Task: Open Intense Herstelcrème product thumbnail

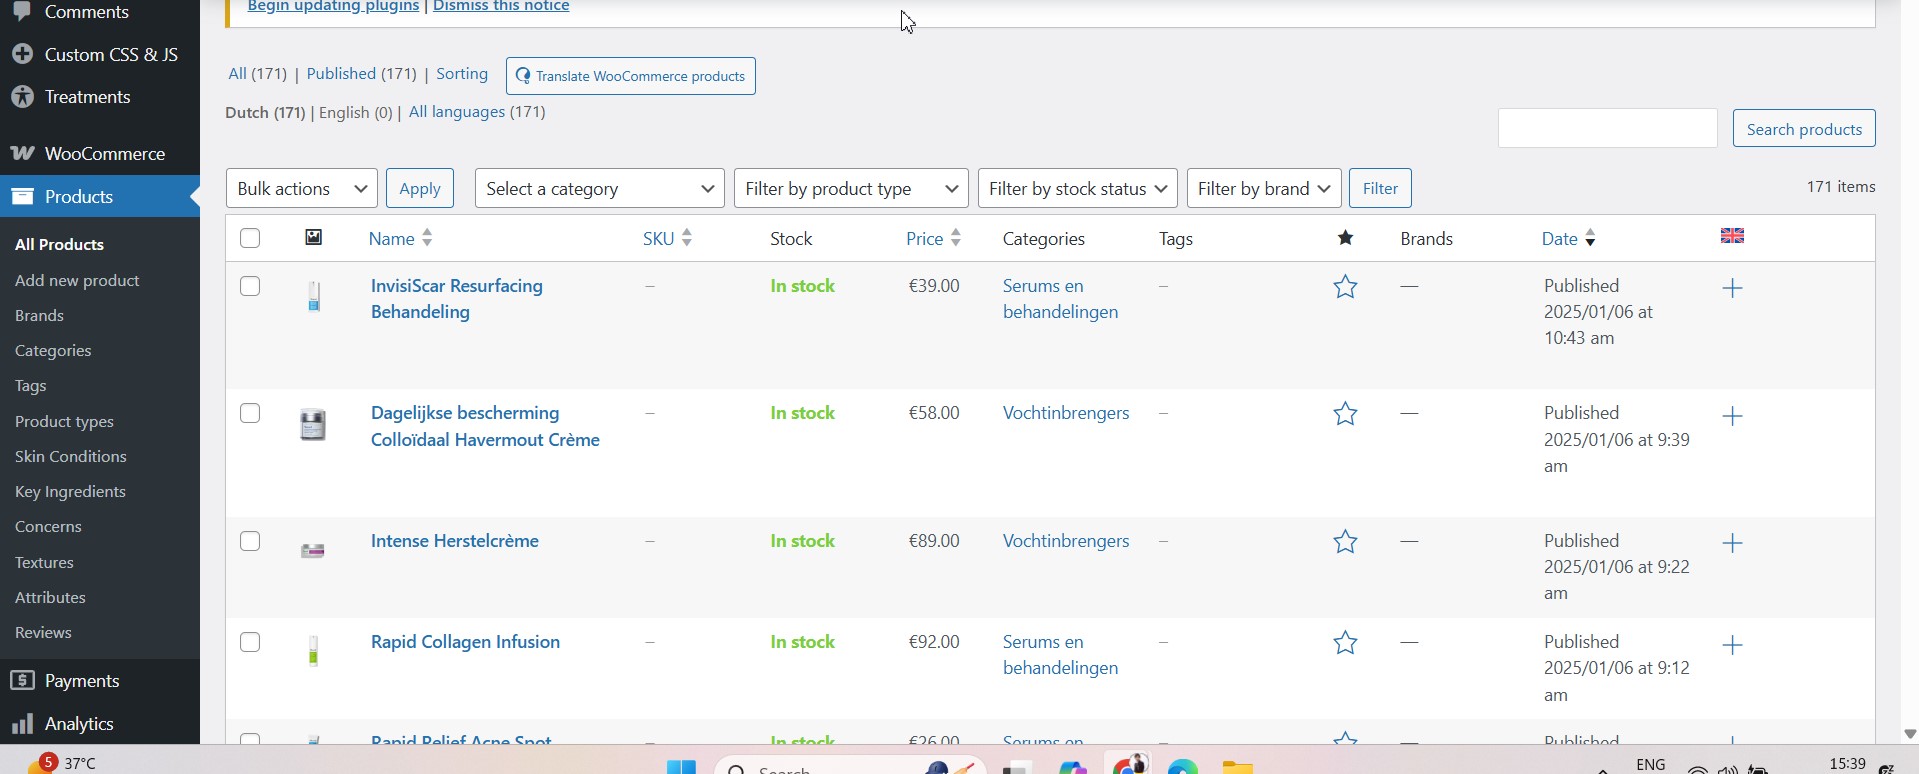Action: coord(313,551)
